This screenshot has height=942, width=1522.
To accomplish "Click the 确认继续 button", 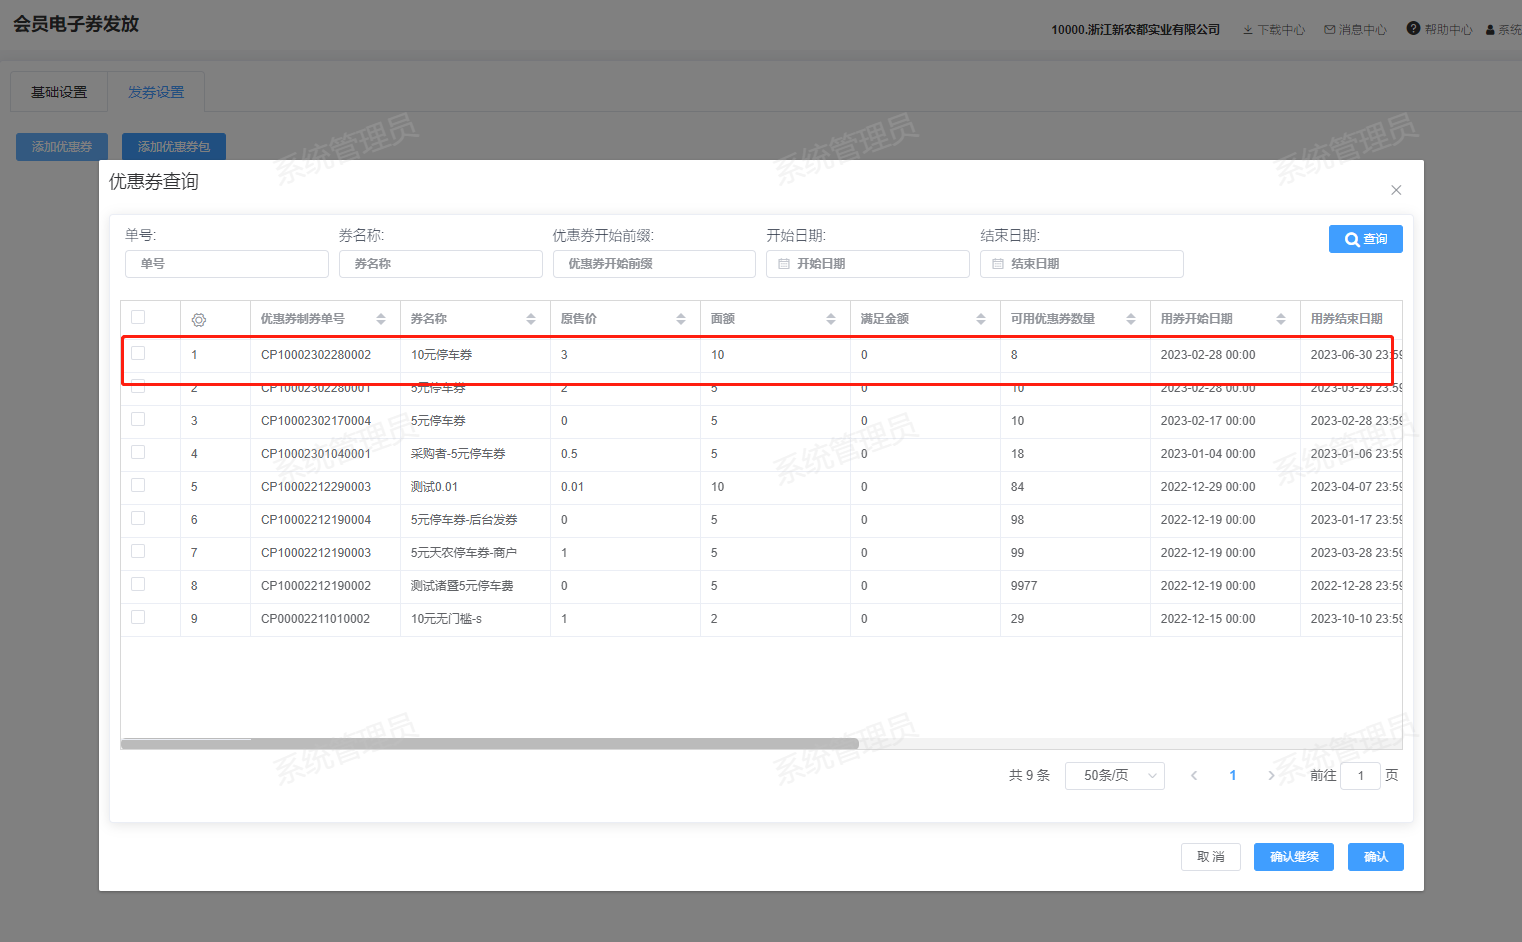I will click(1293, 857).
